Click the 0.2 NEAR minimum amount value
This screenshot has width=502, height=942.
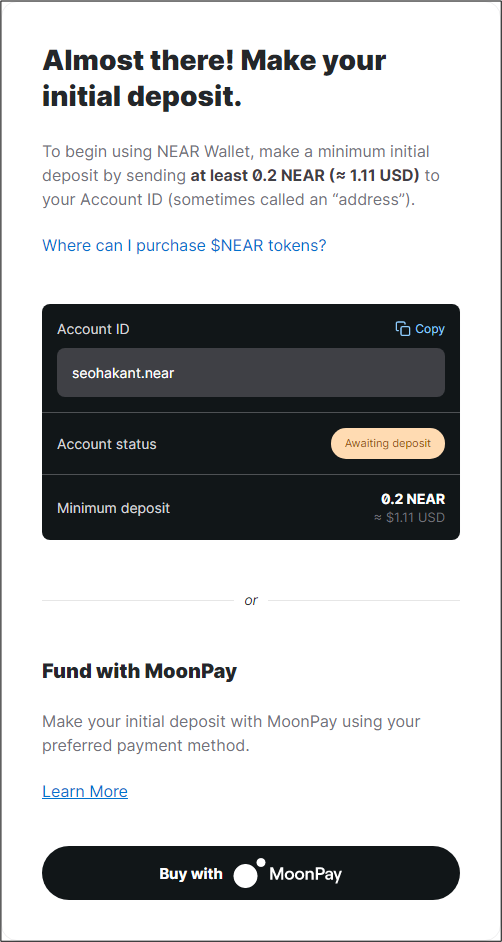pos(413,499)
